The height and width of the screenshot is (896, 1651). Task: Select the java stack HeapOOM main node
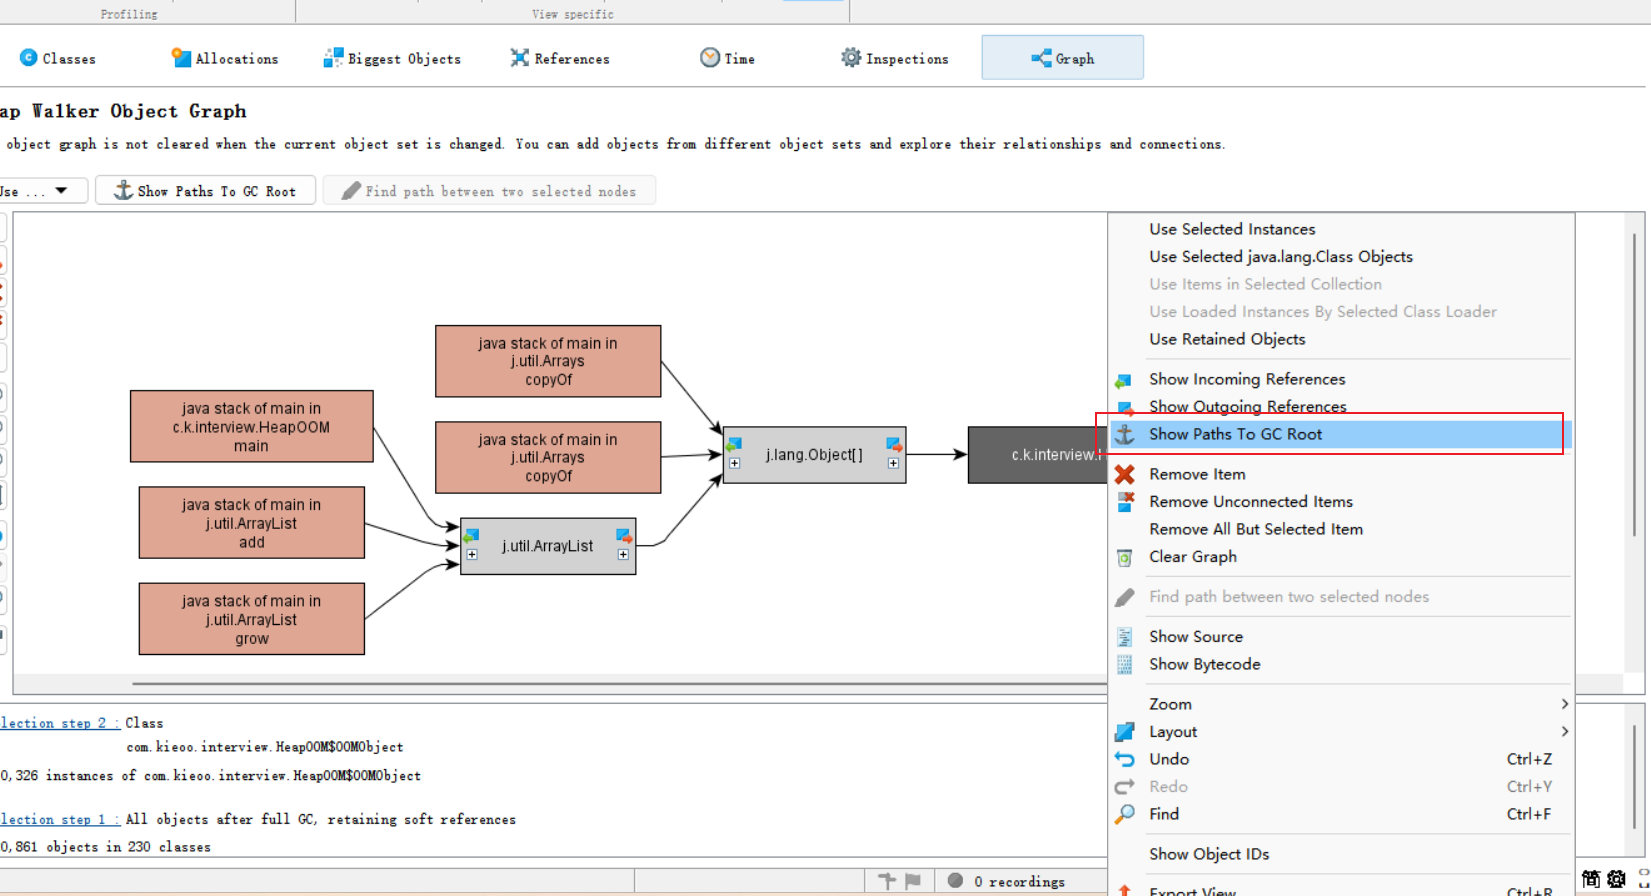(251, 427)
